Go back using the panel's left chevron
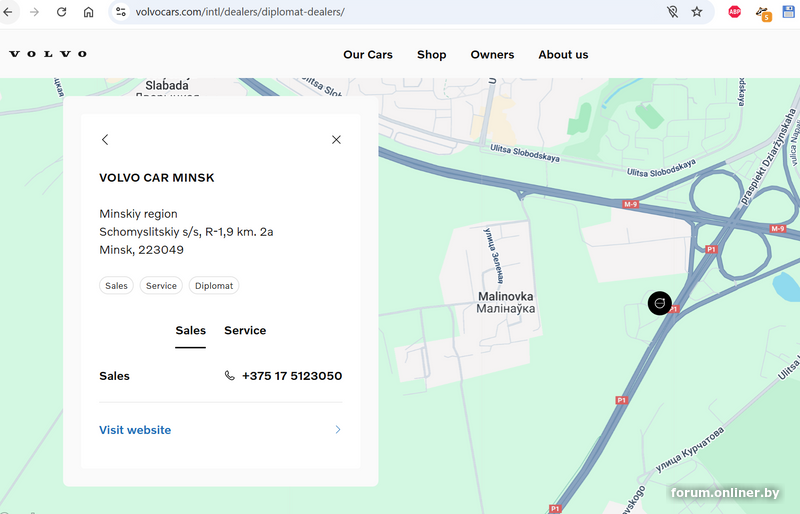The image size is (800, 514). pyautogui.click(x=105, y=139)
